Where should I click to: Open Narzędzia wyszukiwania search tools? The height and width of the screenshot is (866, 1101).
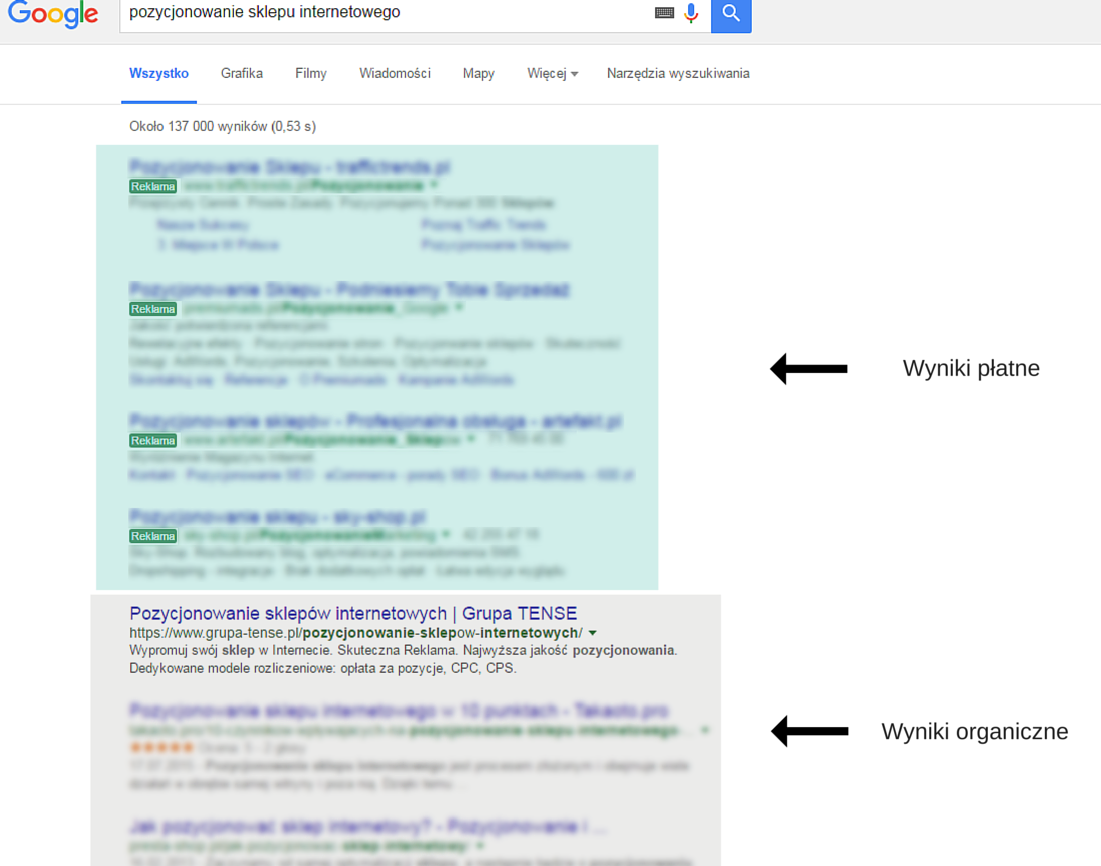pyautogui.click(x=678, y=74)
